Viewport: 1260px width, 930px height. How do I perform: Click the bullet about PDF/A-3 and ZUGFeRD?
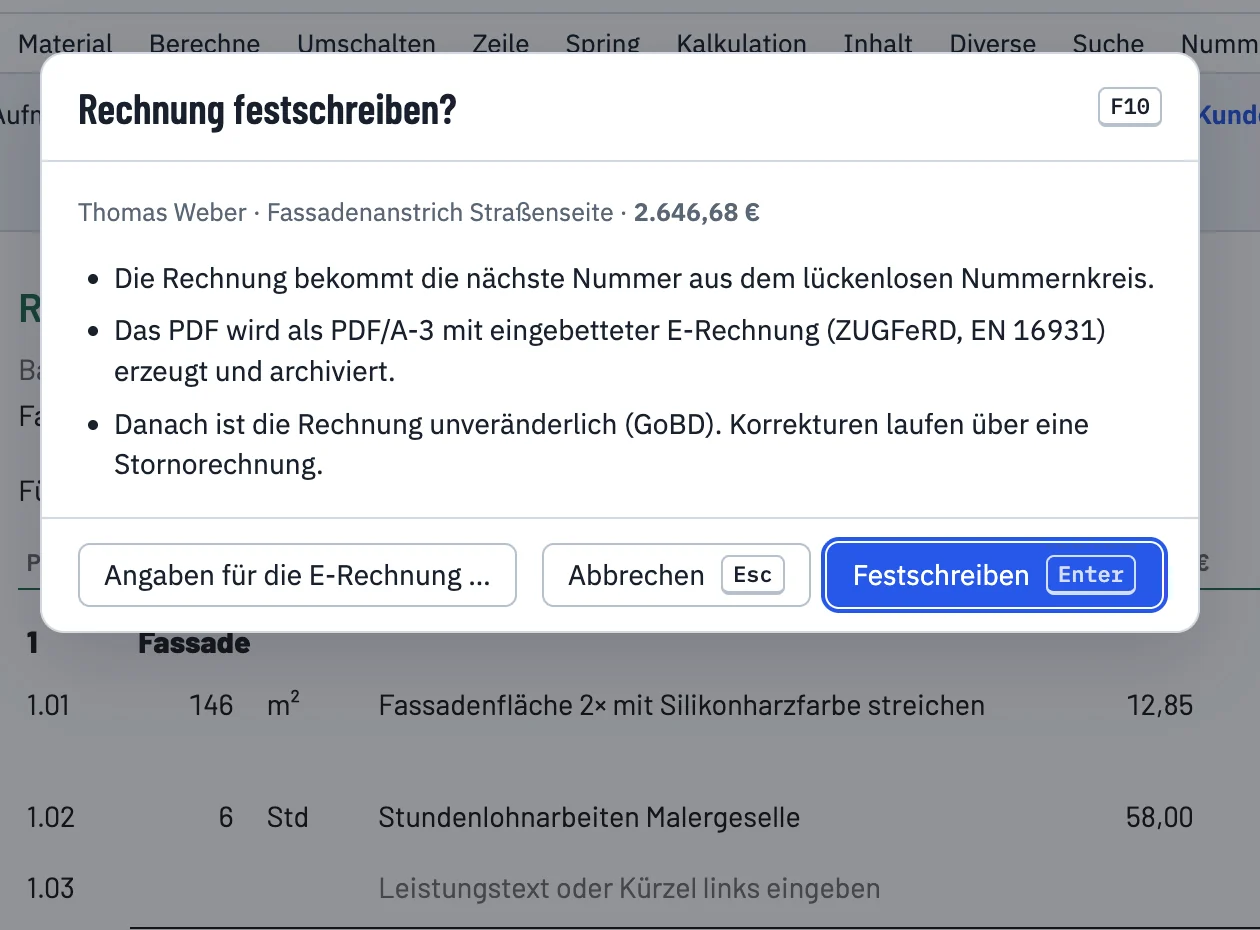[610, 351]
